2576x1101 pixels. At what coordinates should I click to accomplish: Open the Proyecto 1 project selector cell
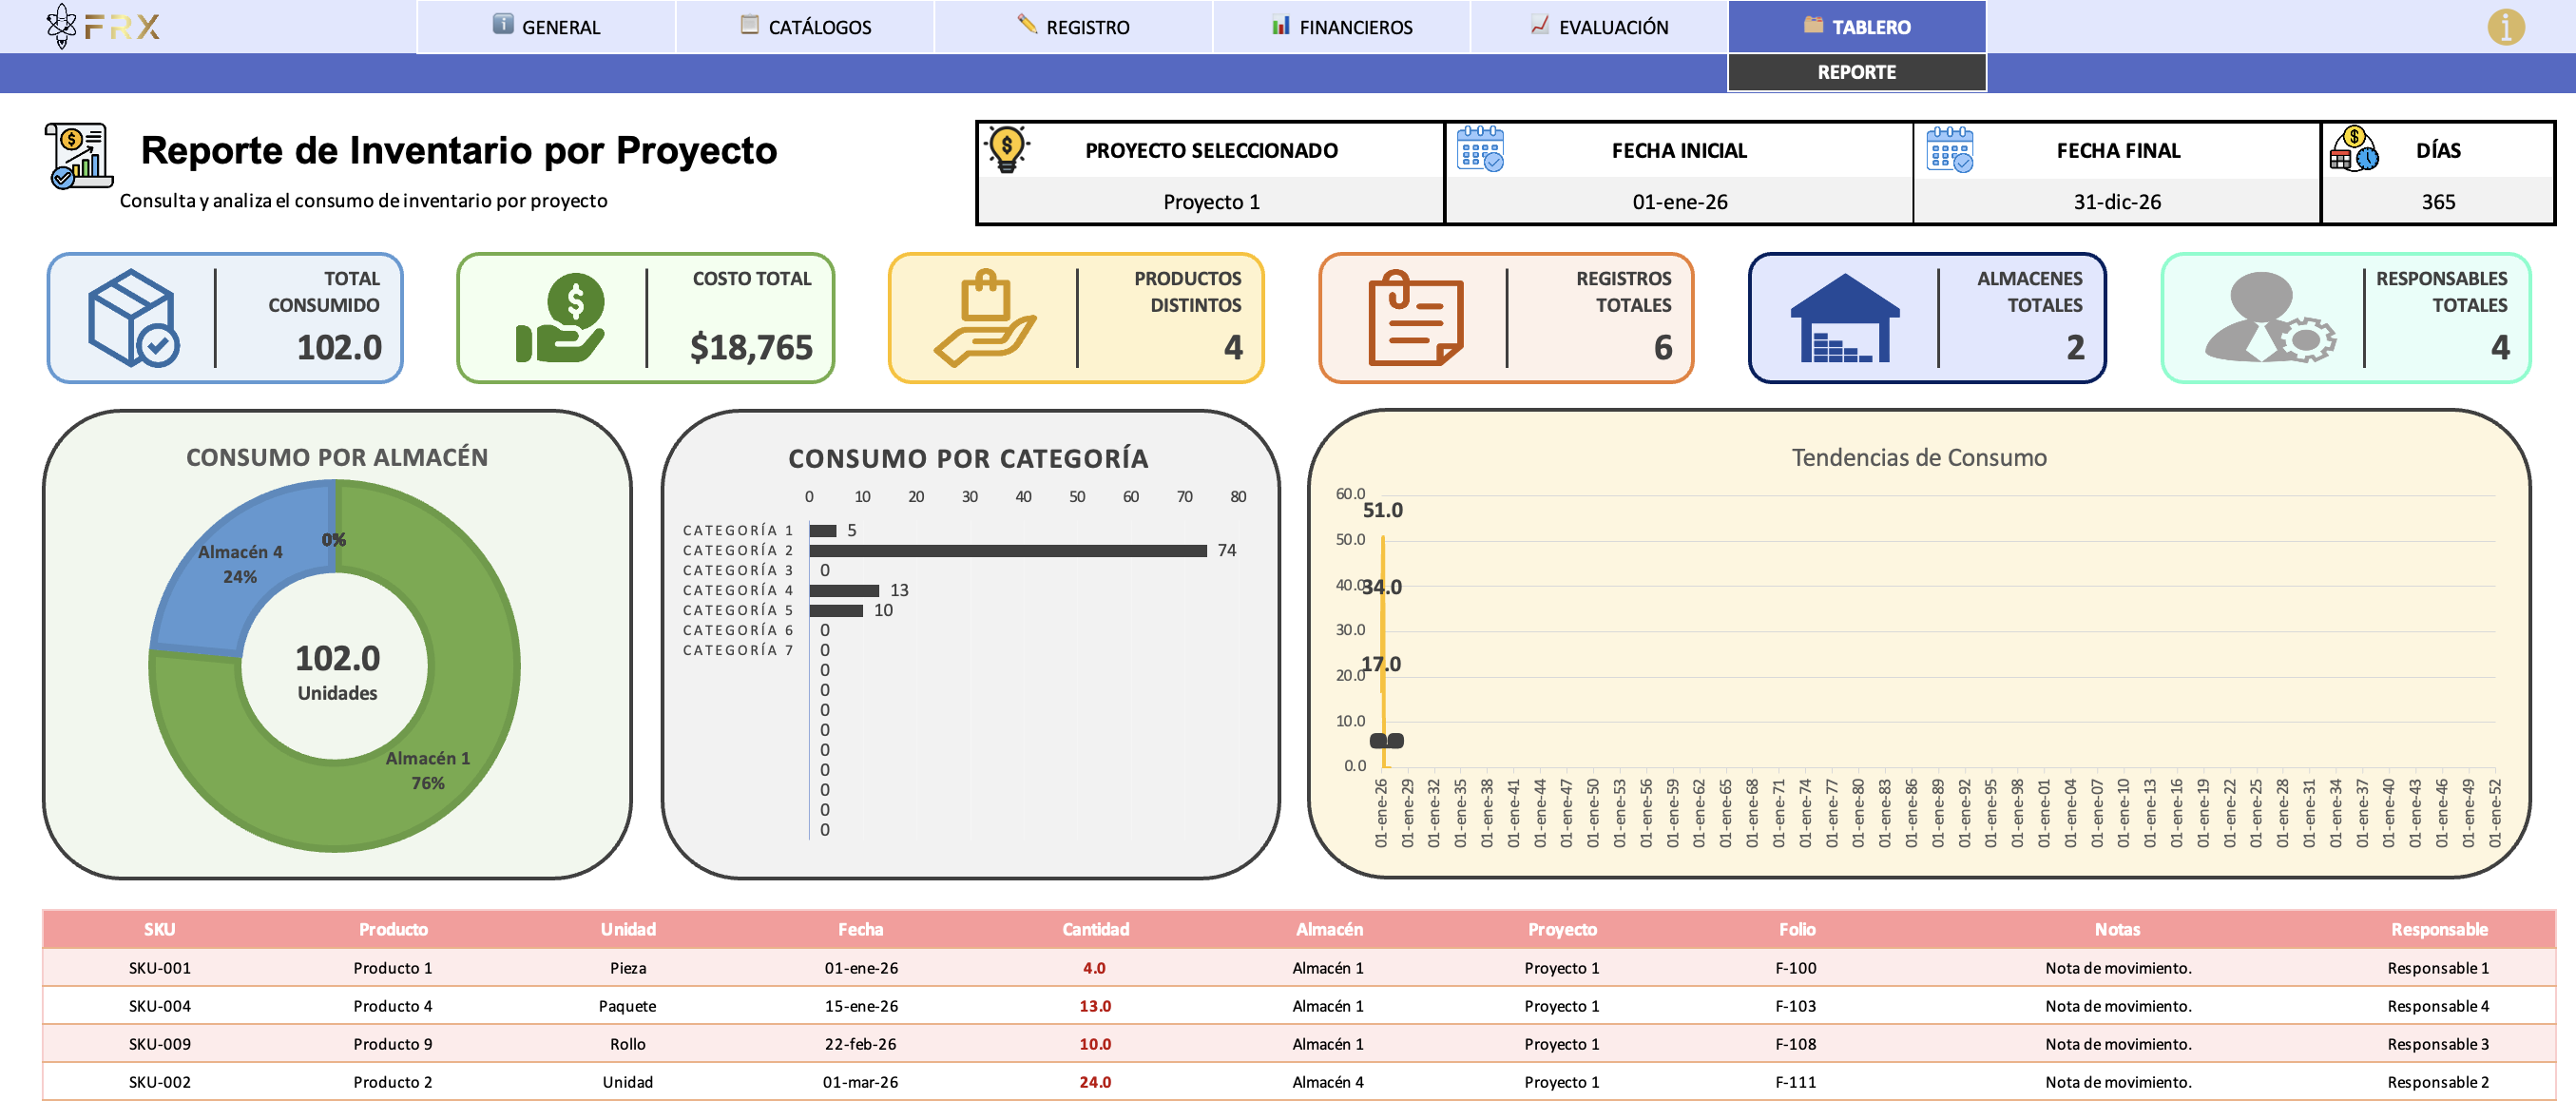pos(1211,202)
